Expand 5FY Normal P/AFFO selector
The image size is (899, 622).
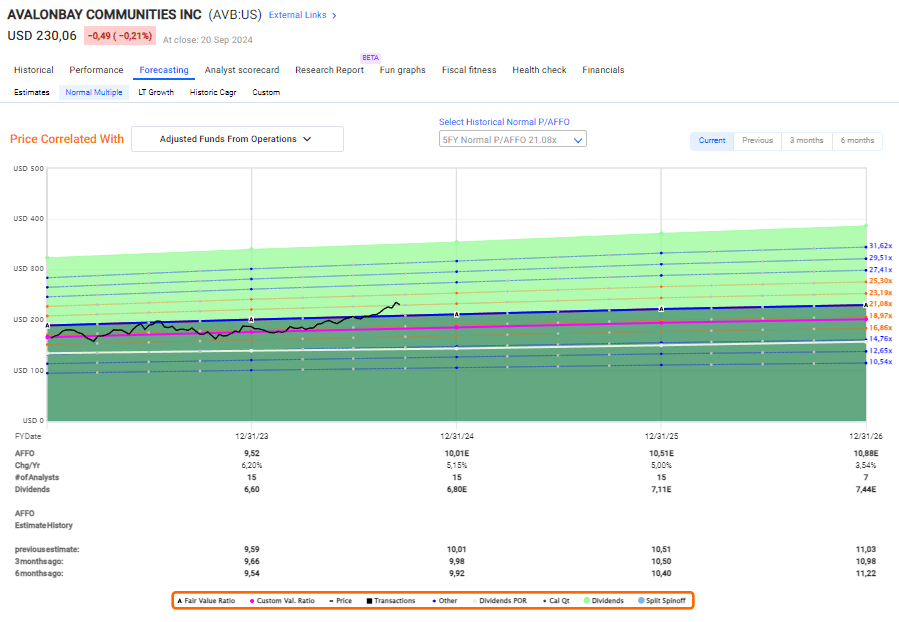513,139
